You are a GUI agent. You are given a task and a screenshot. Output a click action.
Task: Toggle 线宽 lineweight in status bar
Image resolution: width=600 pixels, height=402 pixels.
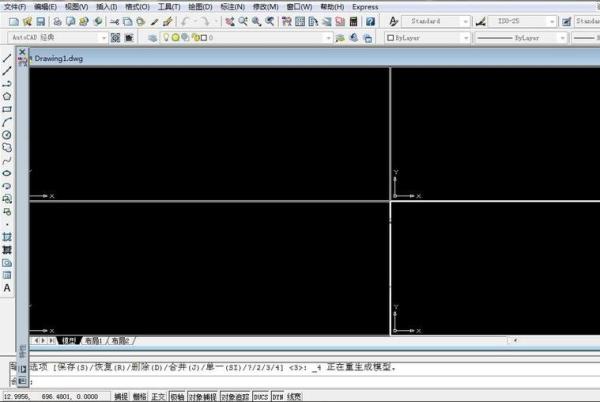(x=294, y=397)
